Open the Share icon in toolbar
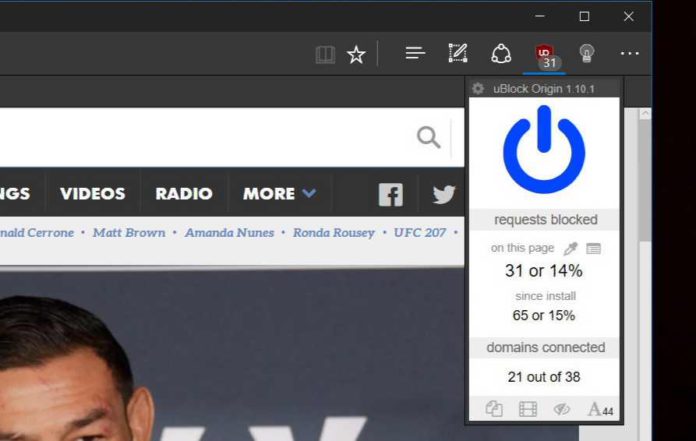 pyautogui.click(x=501, y=54)
